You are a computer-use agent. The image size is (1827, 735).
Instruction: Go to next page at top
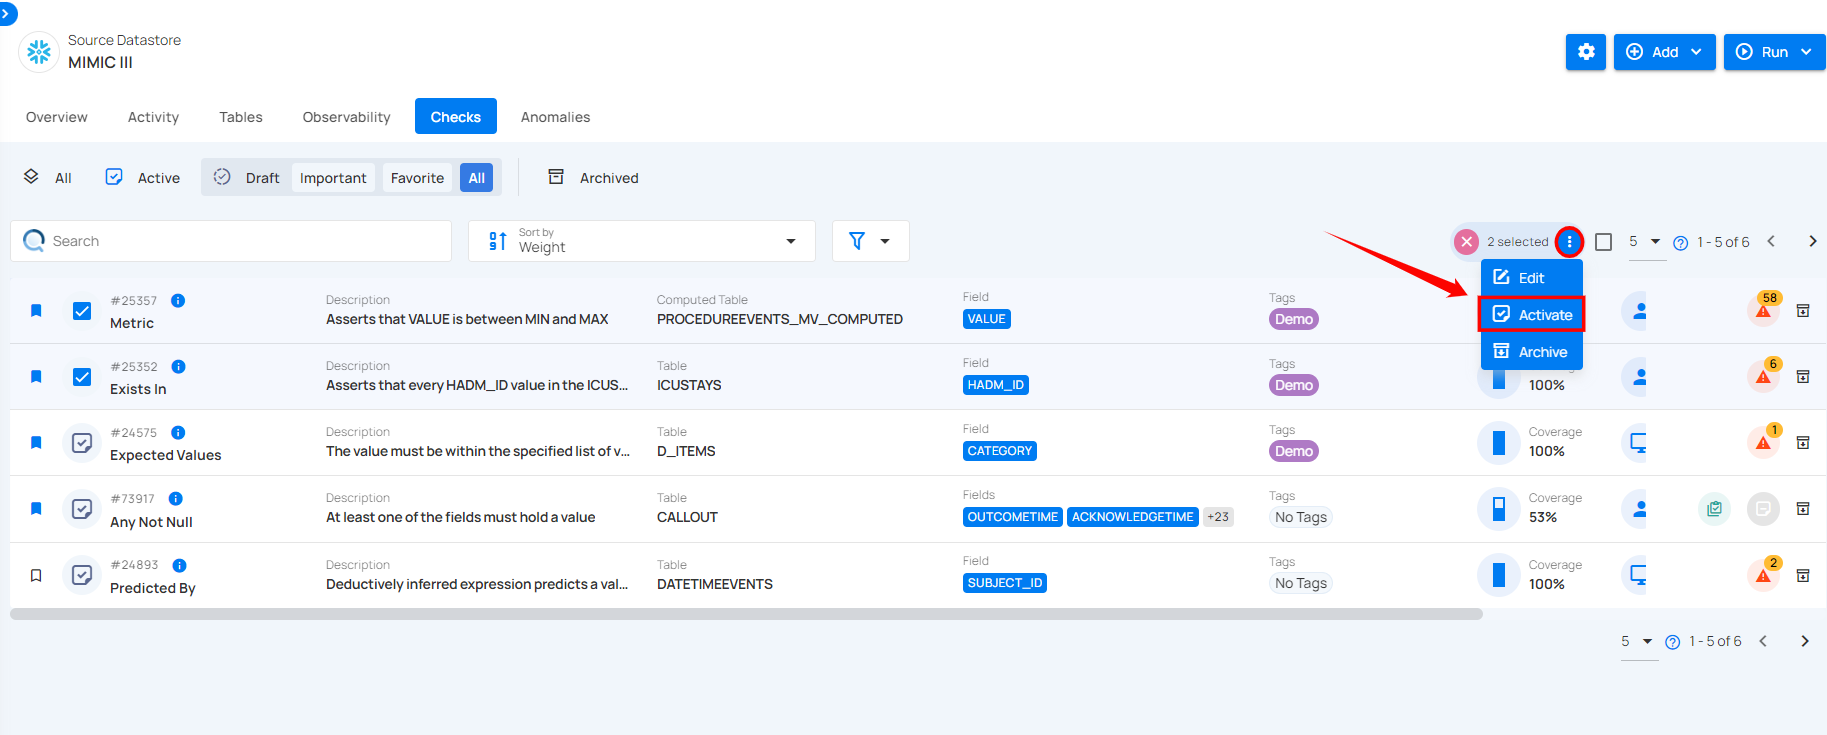pyautogui.click(x=1812, y=241)
